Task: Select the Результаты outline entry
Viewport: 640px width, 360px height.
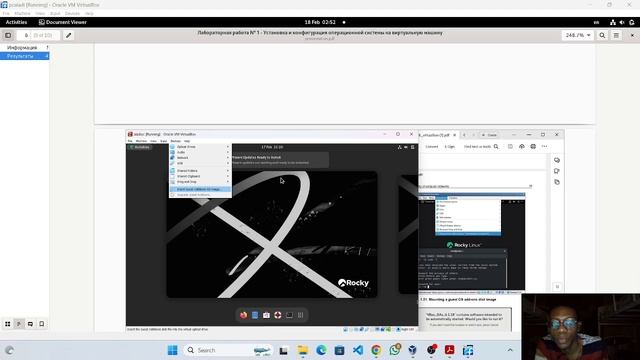Action: pyautogui.click(x=24, y=56)
